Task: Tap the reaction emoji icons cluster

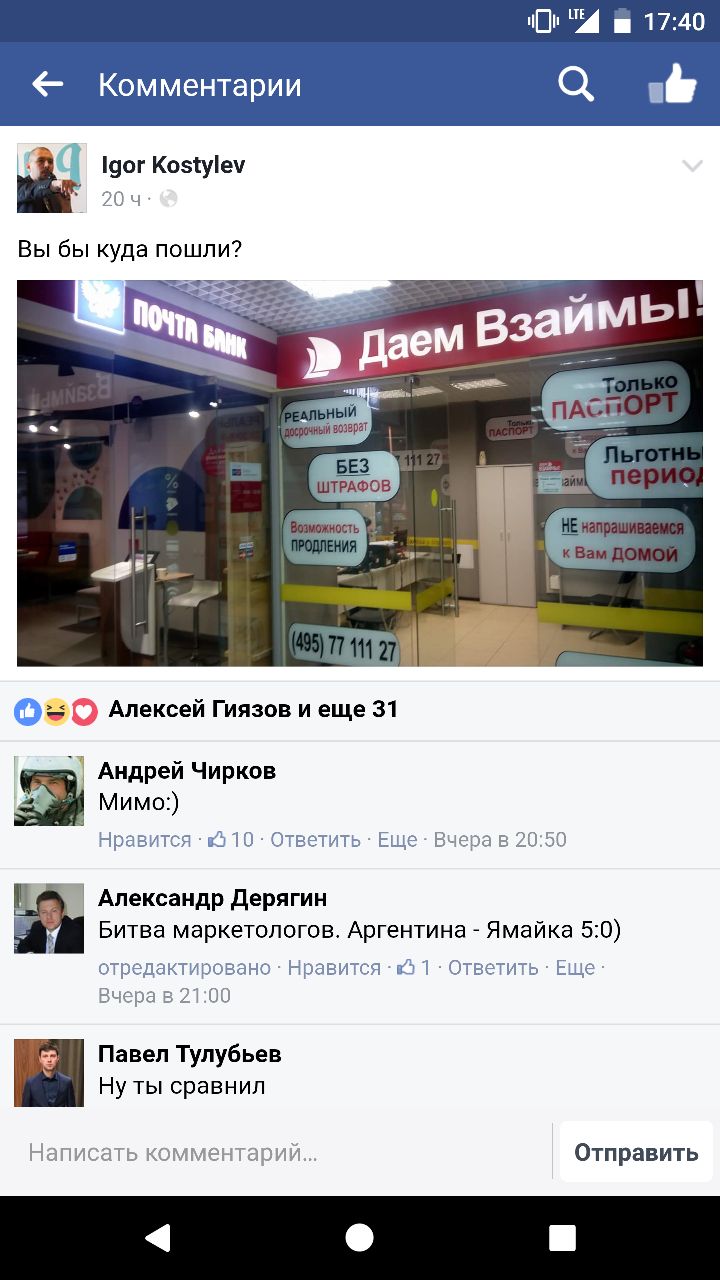Action: (56, 711)
